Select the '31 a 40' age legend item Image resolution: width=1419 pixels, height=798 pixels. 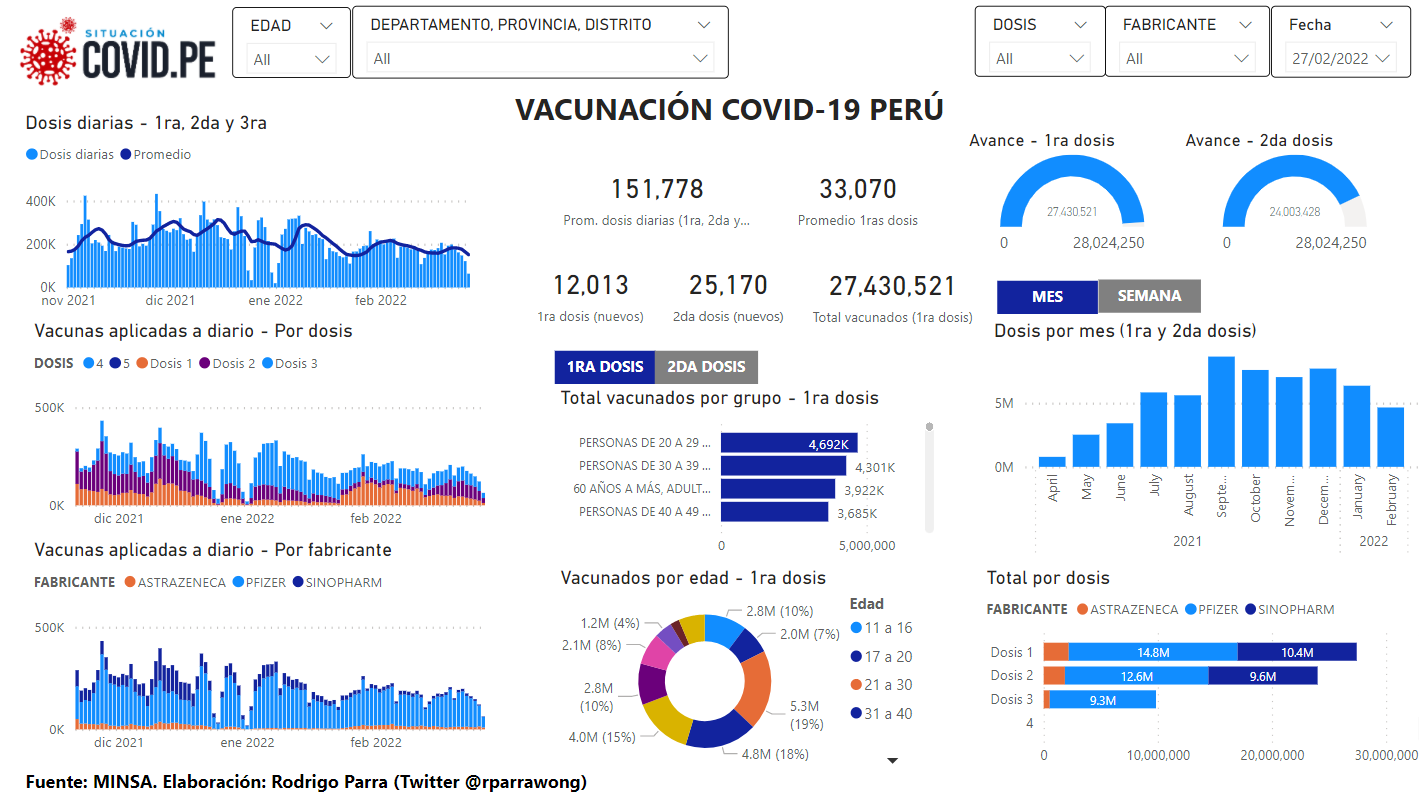(x=881, y=714)
